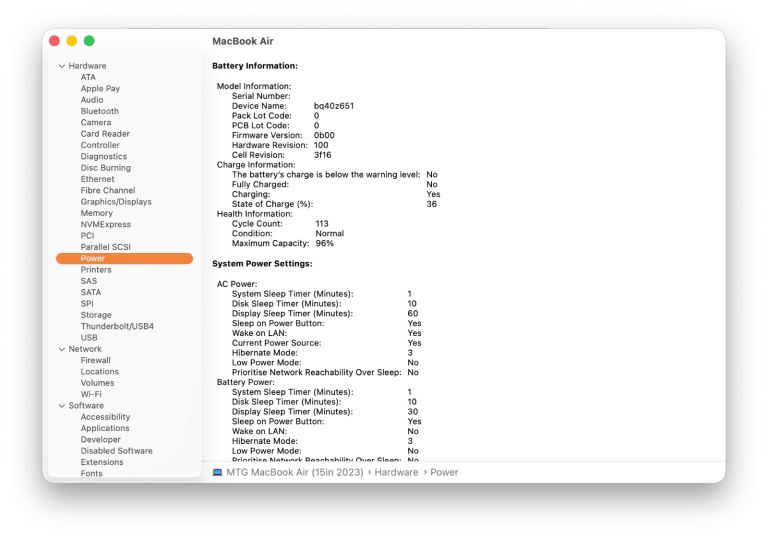Open the Firewall network item
The width and height of the screenshot is (768, 539).
click(96, 360)
